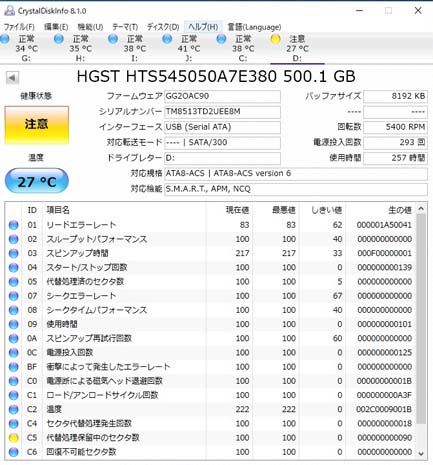Click status icon for 04 スタート/ストップ回数

tap(14, 268)
